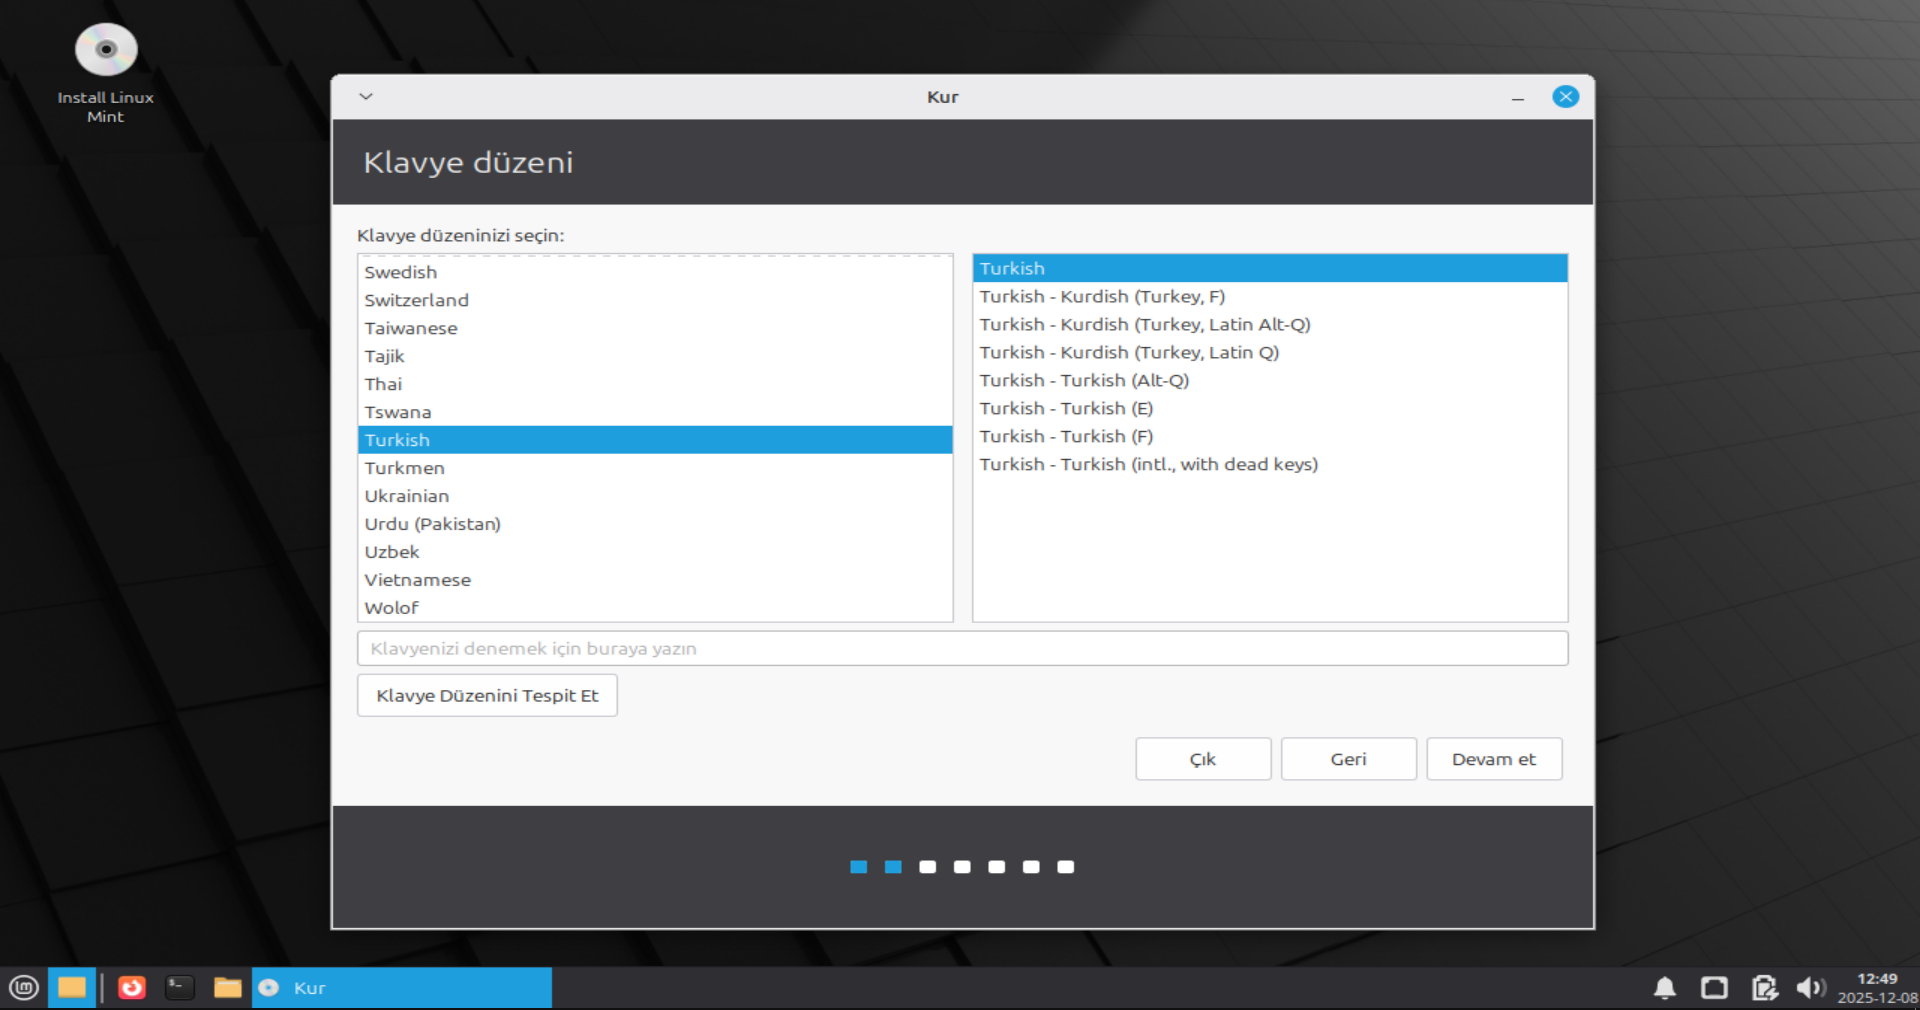Open the terminal from the taskbar
The height and width of the screenshot is (1010, 1920).
coord(180,988)
